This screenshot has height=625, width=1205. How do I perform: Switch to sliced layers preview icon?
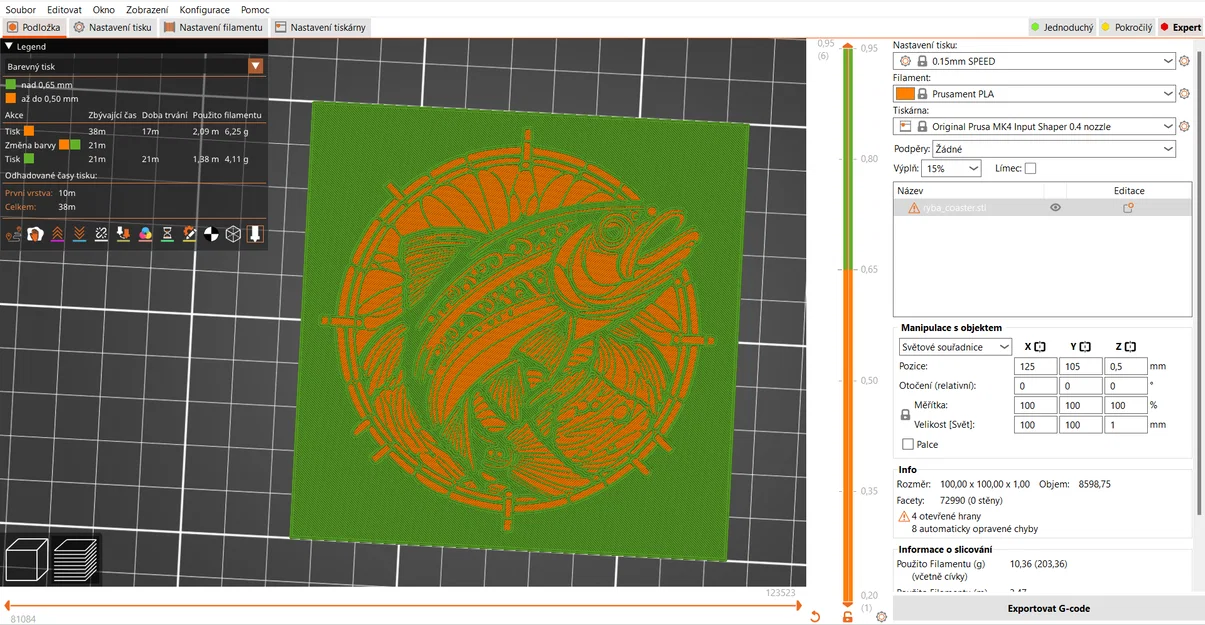(x=75, y=559)
